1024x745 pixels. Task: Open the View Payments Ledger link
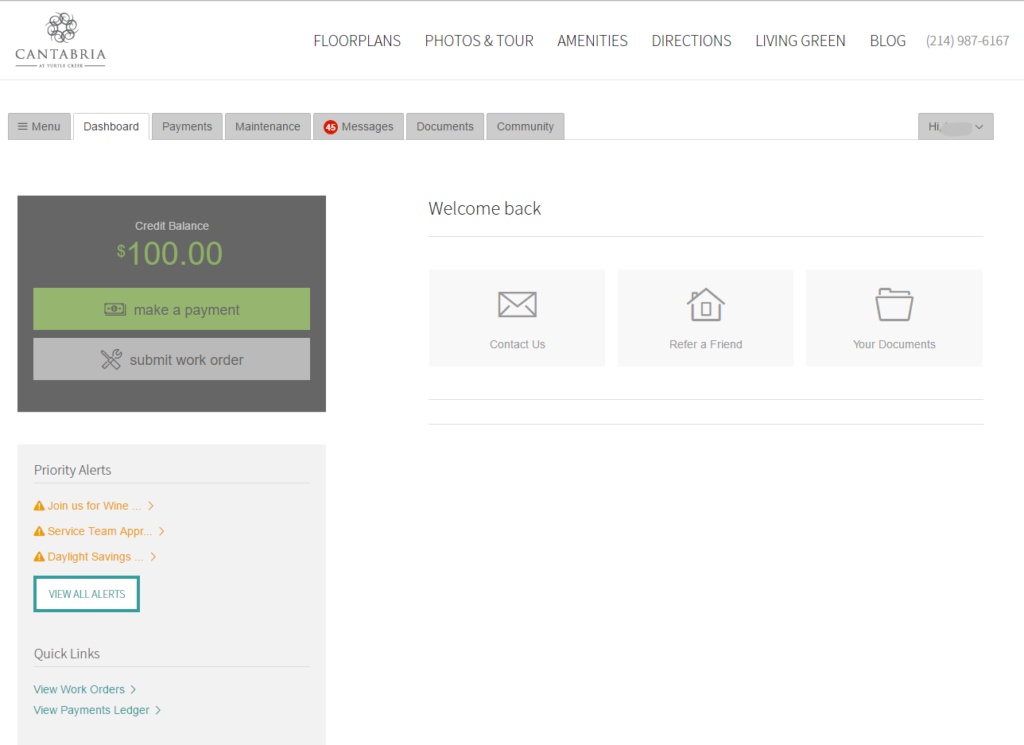pos(90,710)
